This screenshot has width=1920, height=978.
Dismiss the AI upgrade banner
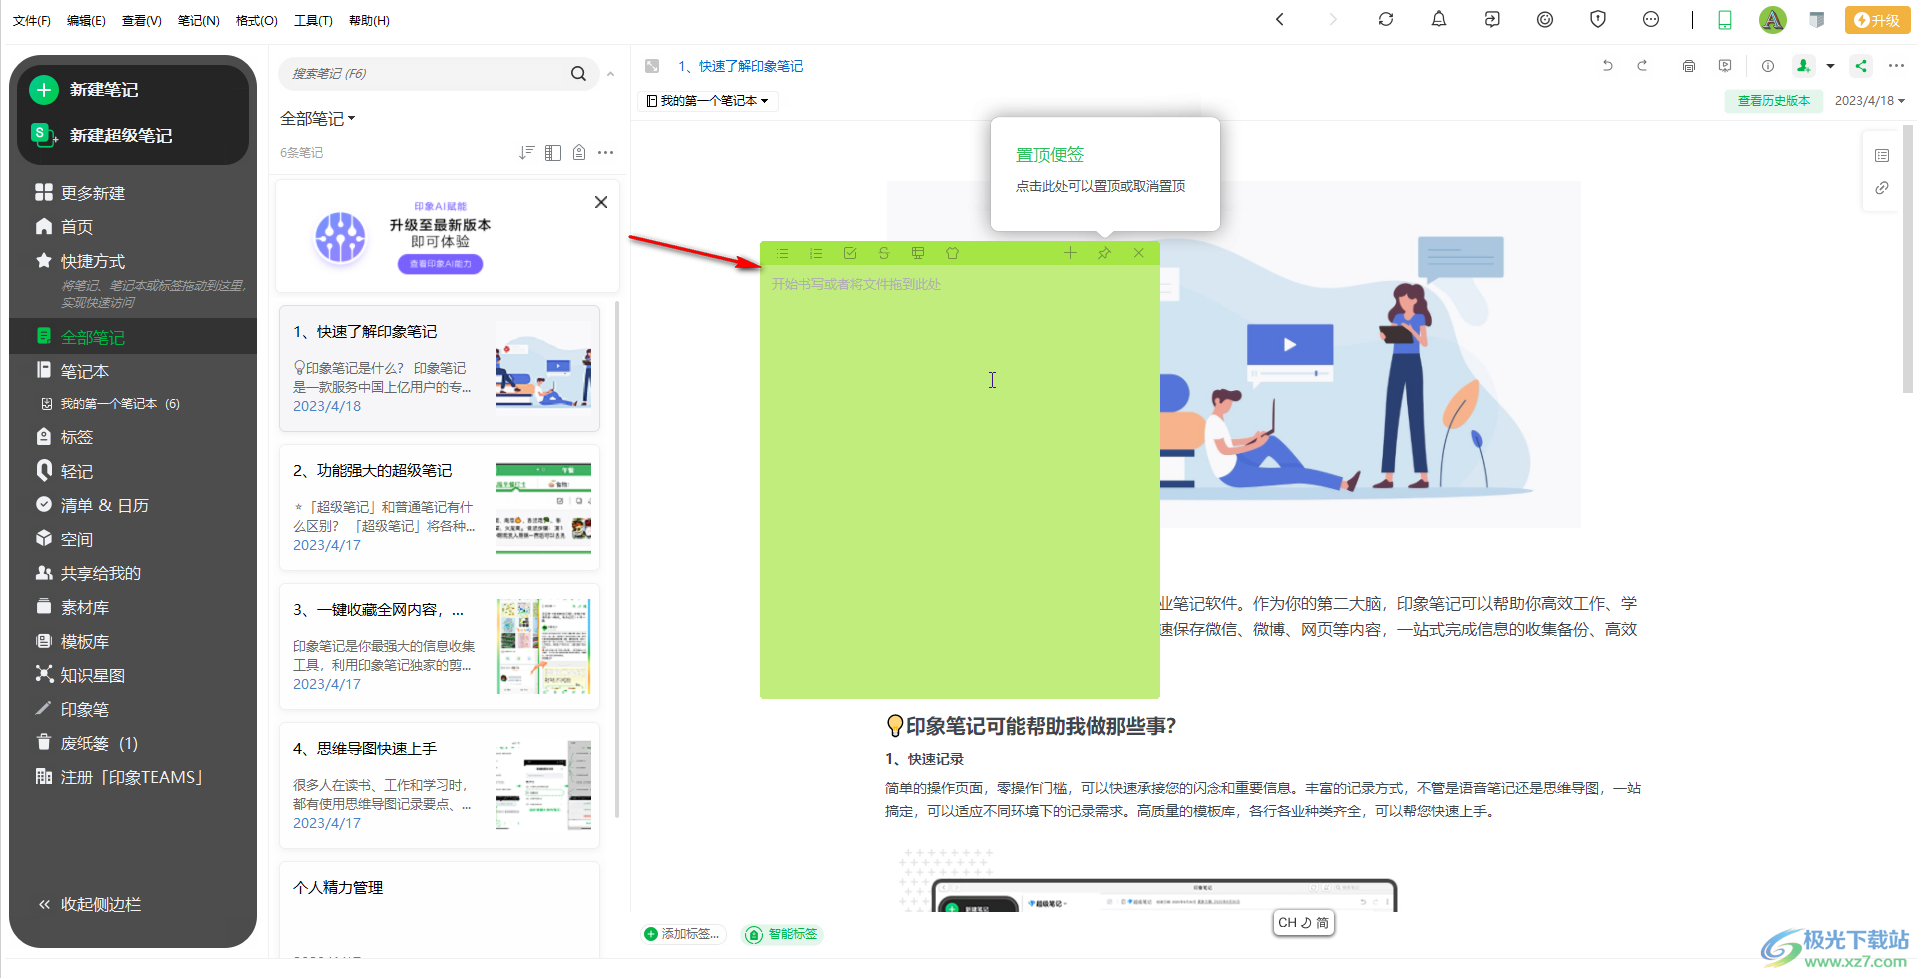pyautogui.click(x=601, y=202)
